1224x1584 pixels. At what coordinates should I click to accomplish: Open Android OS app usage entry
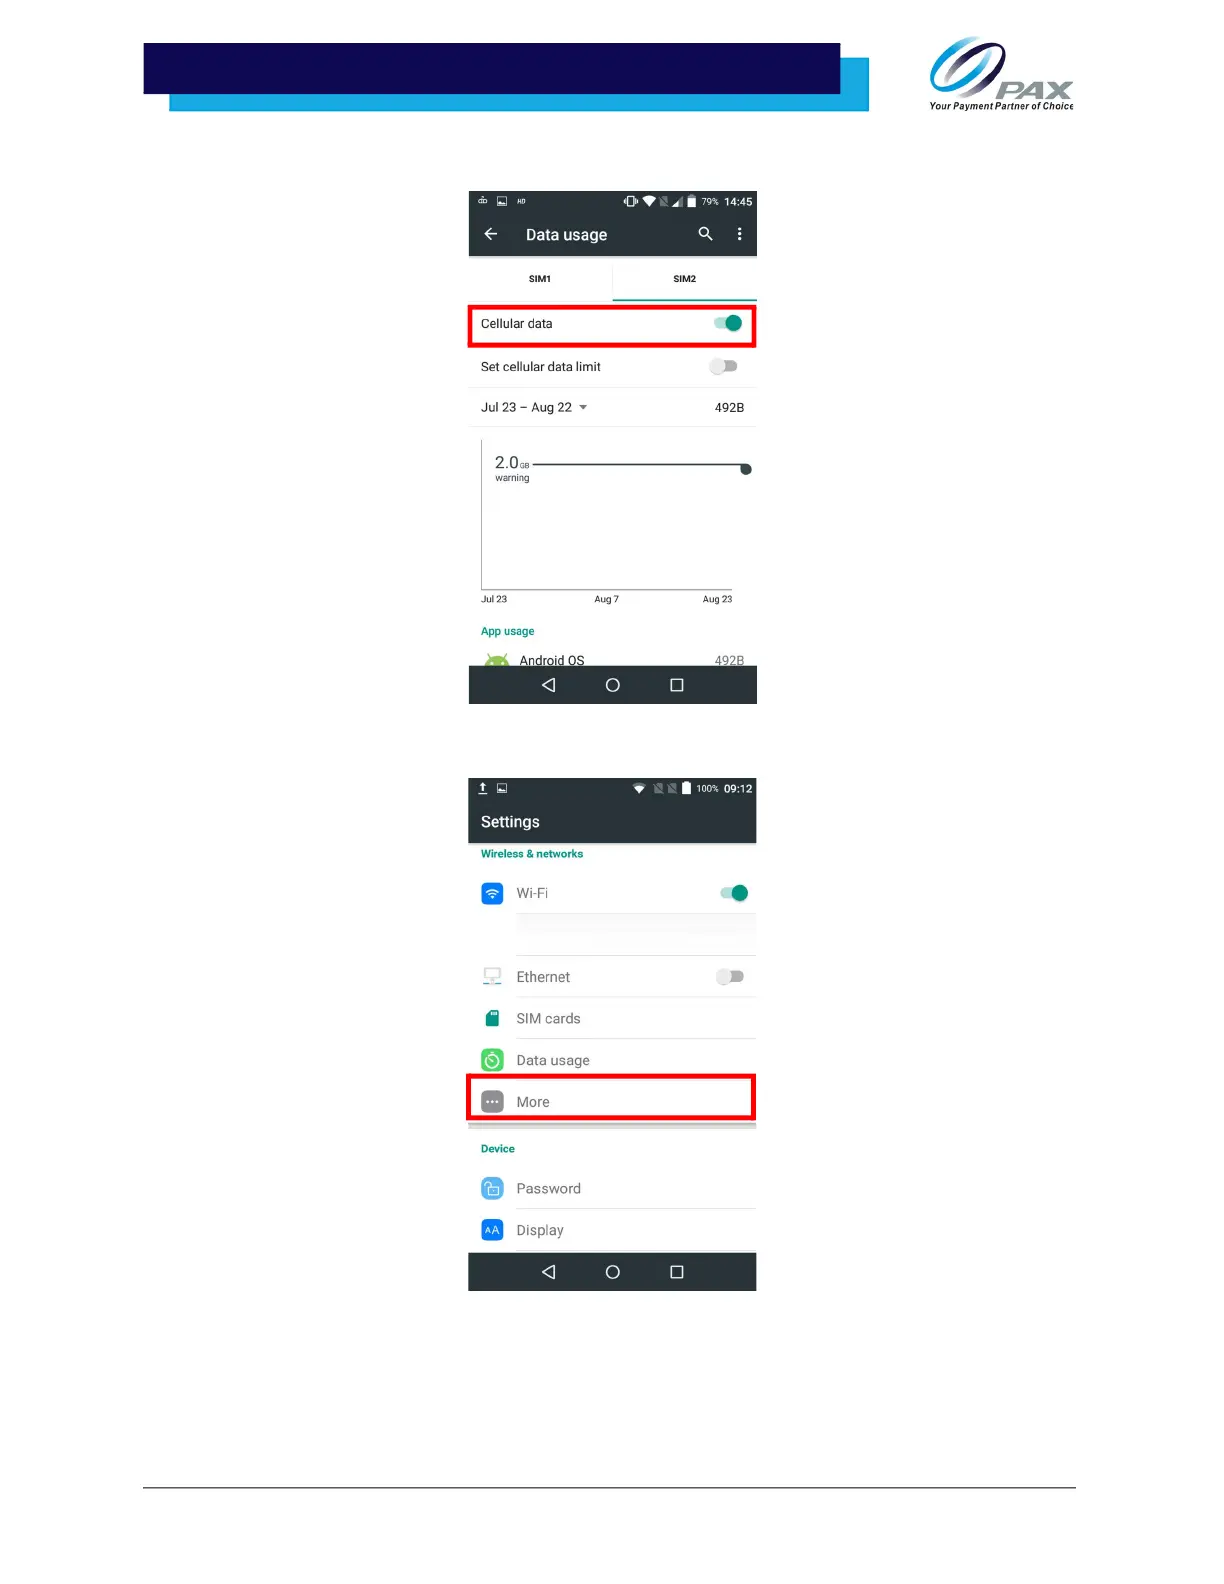pyautogui.click(x=613, y=659)
